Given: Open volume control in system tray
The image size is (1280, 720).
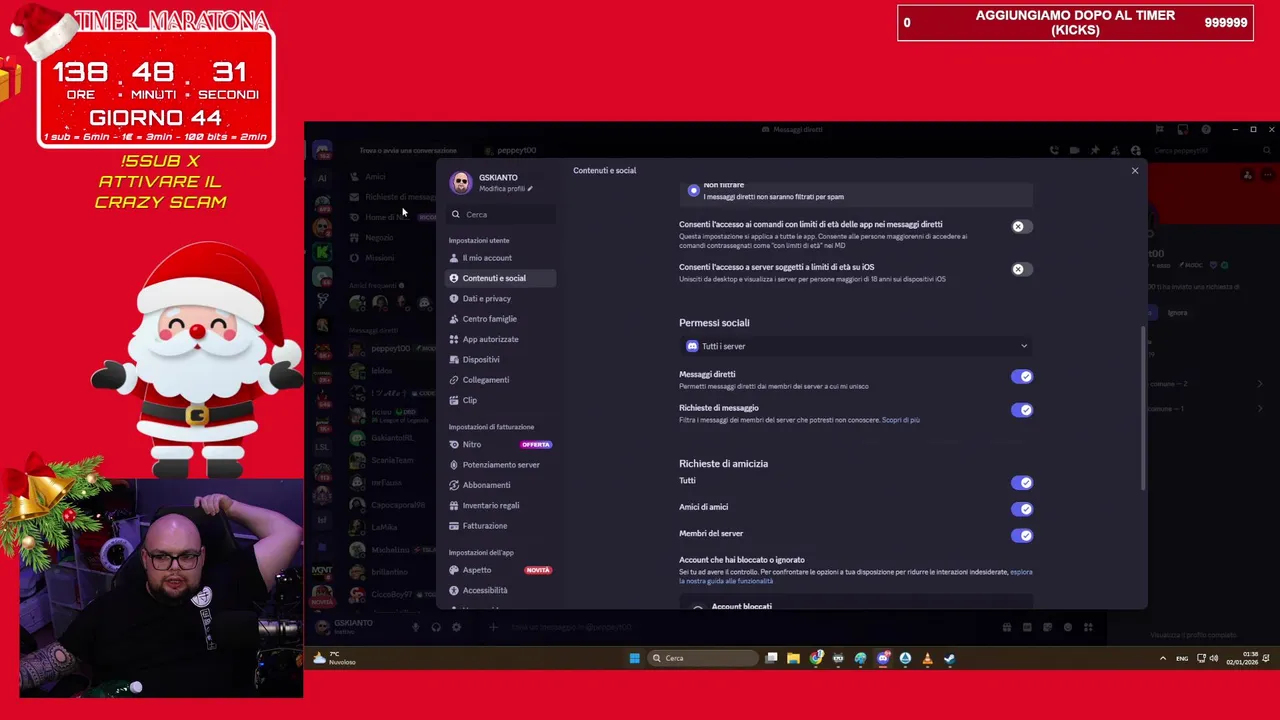Looking at the screenshot, I should (x=1214, y=658).
